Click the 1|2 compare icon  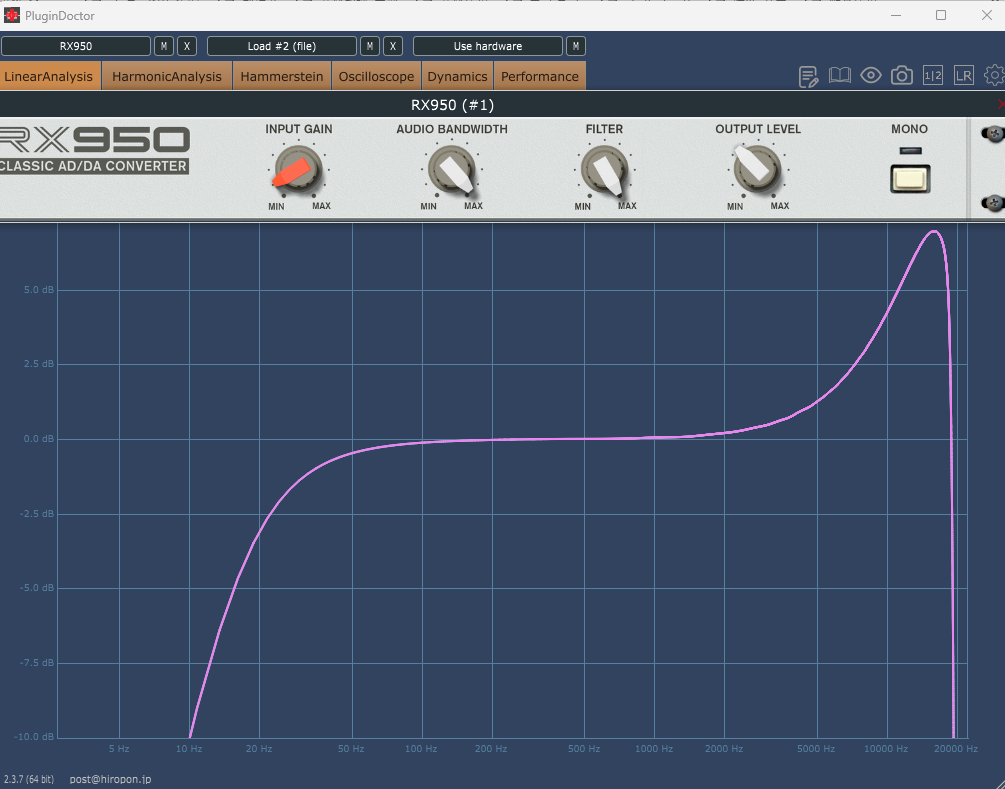pos(933,76)
